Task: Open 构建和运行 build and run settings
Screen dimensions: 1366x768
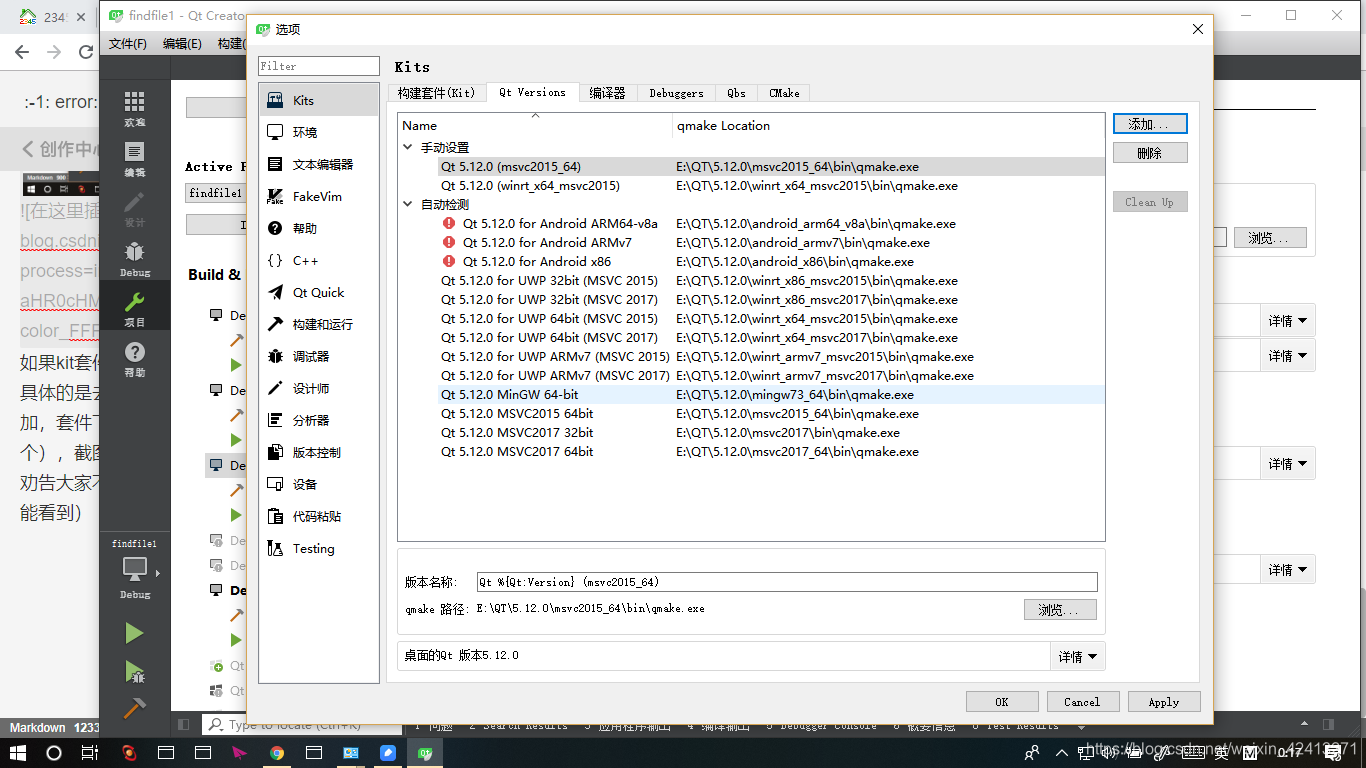Action: 318,324
